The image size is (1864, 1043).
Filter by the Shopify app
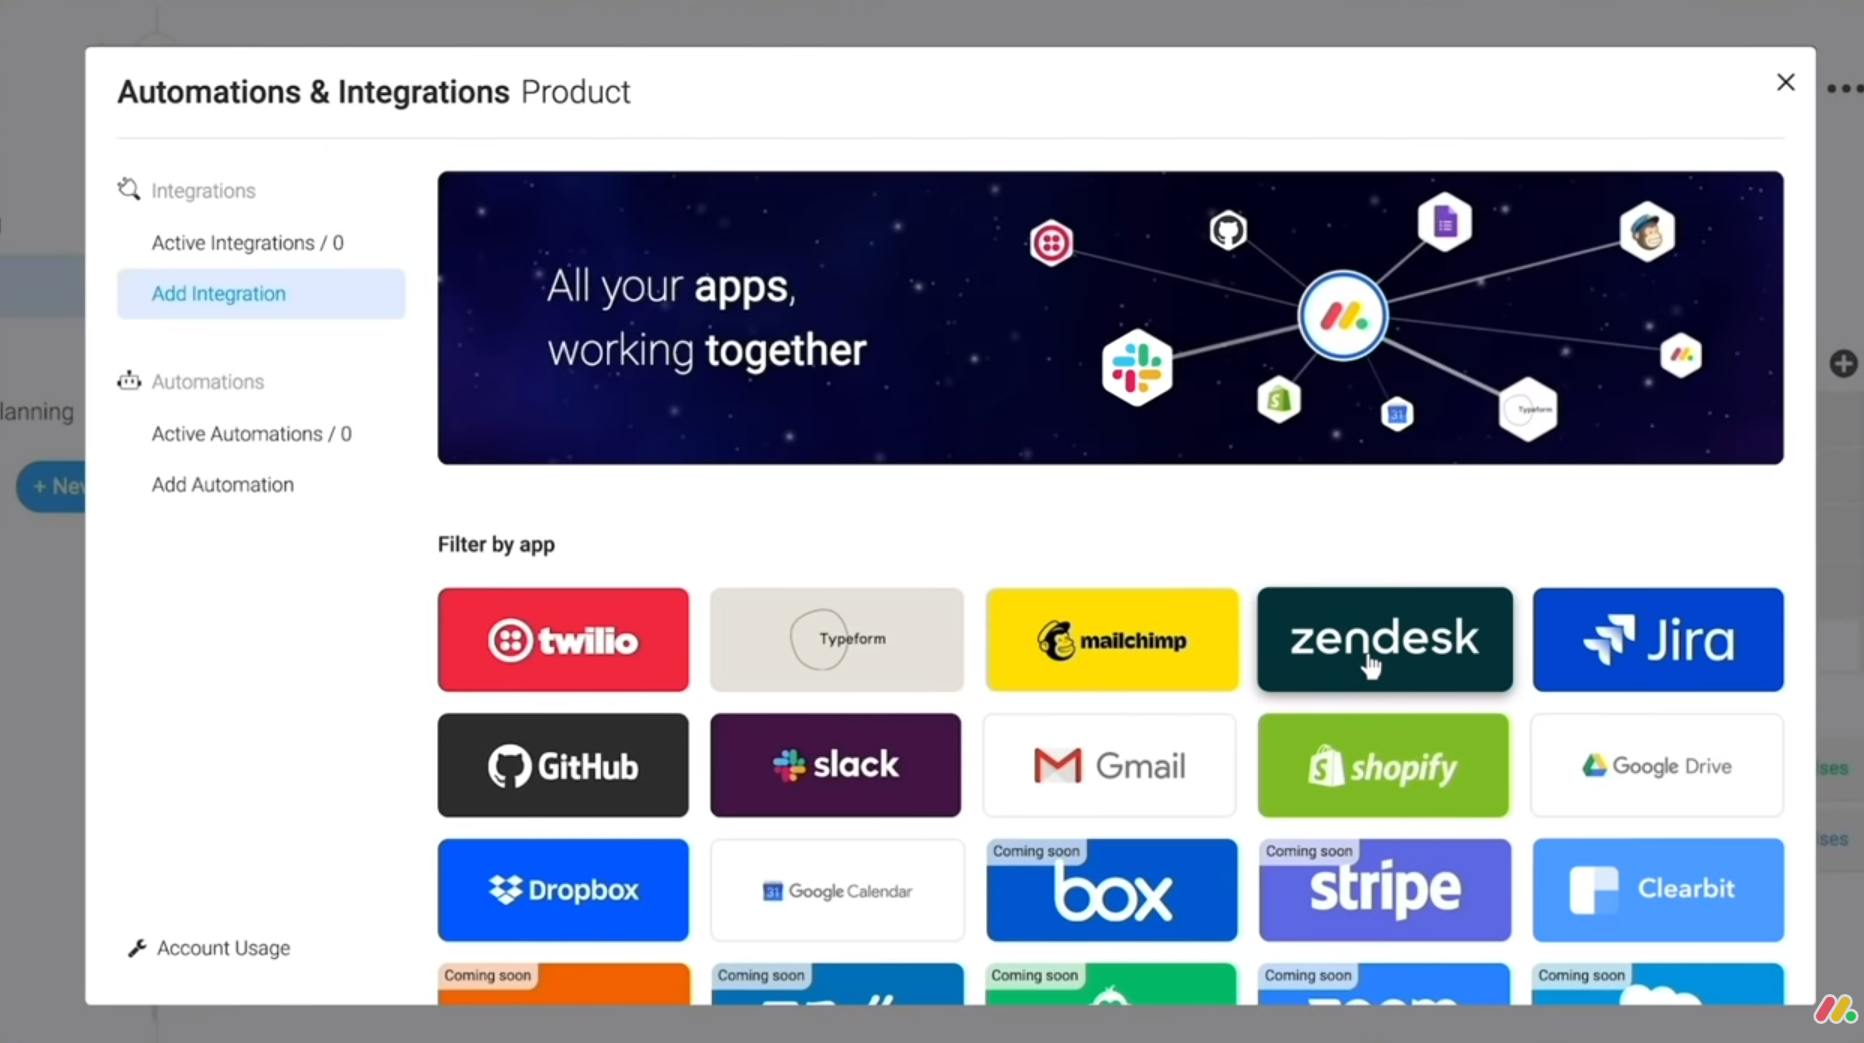1383,765
